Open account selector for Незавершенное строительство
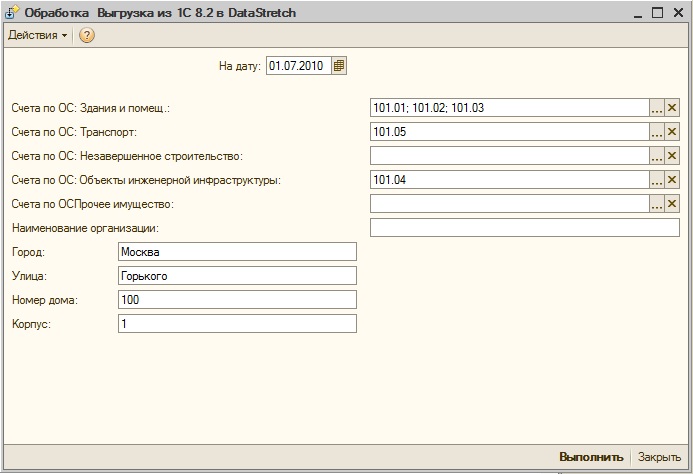693x474 pixels. pos(656,156)
